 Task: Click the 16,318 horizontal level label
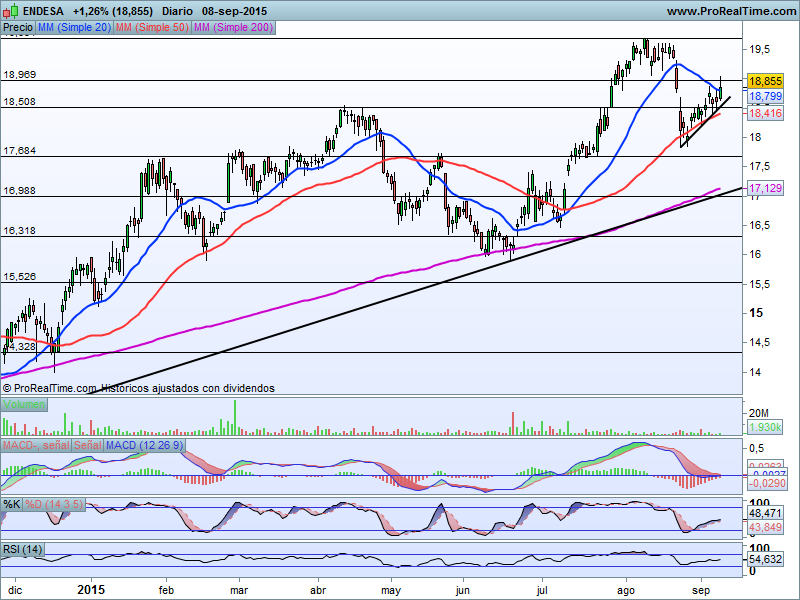pyautogui.click(x=20, y=231)
